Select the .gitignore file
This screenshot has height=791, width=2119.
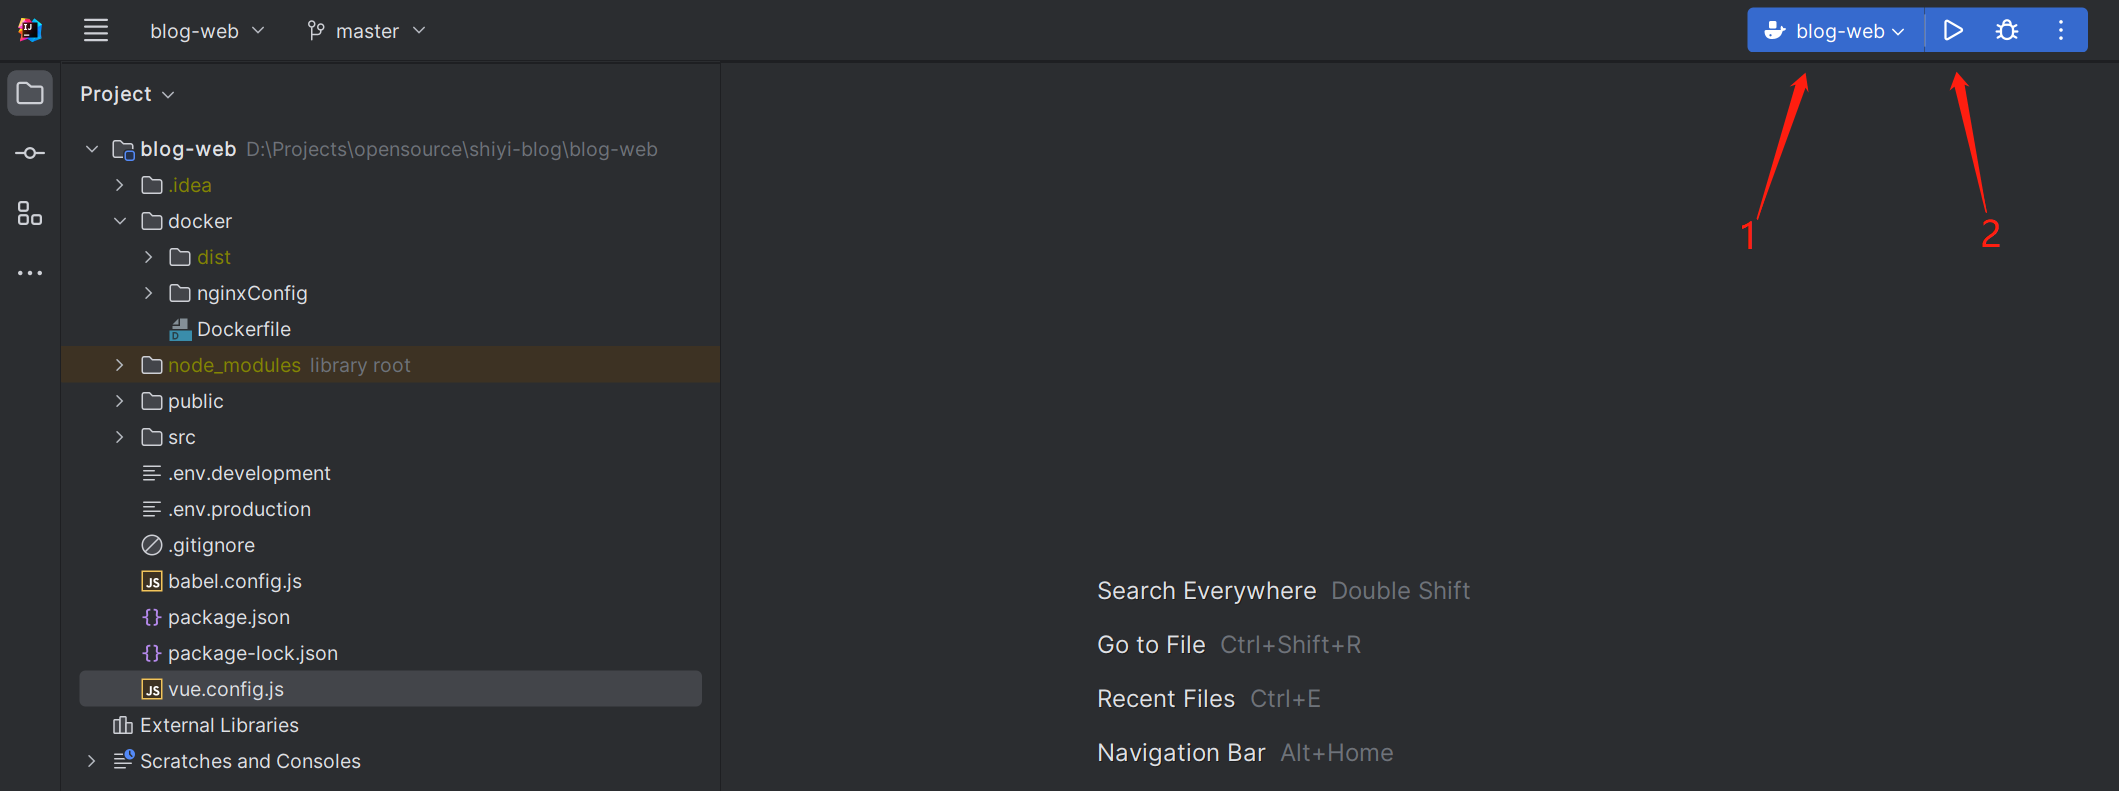pos(211,545)
